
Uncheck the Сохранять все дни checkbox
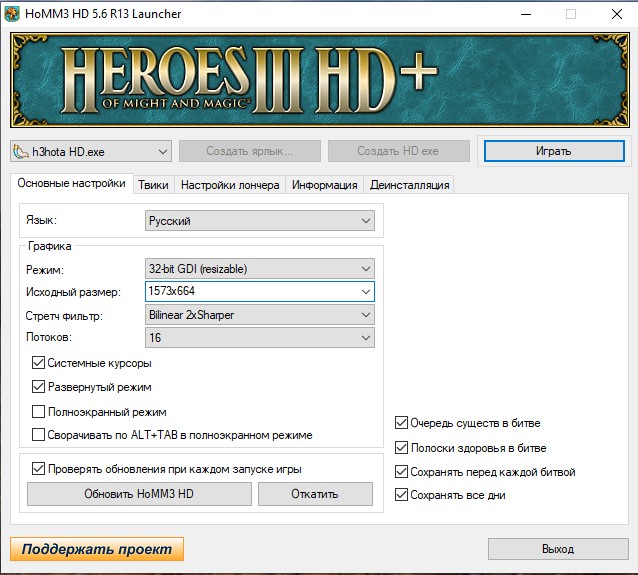402,495
